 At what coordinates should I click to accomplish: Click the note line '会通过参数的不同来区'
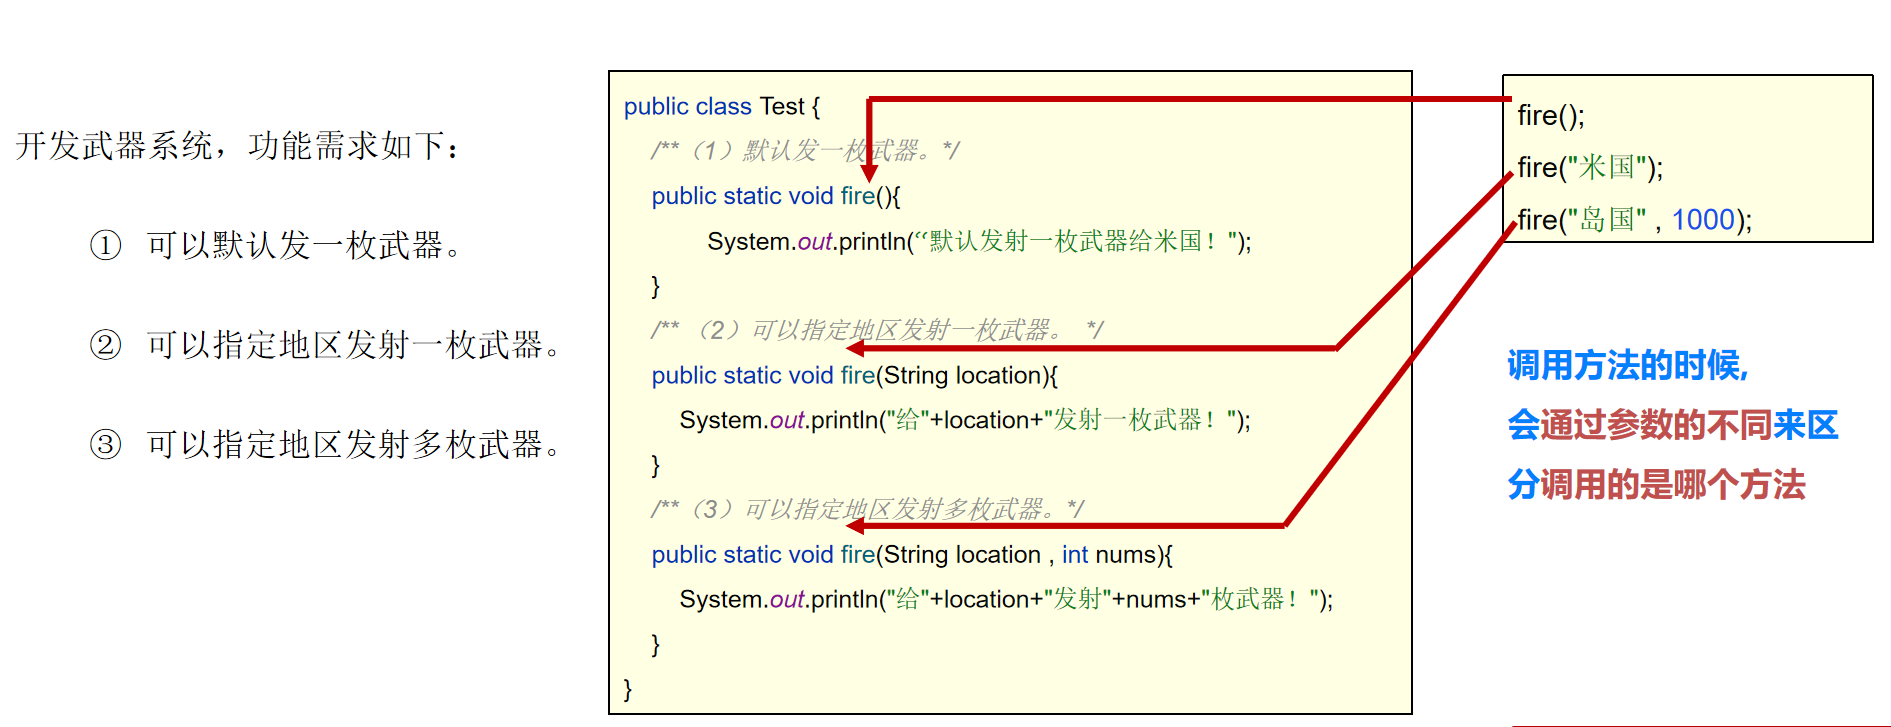pyautogui.click(x=1673, y=425)
